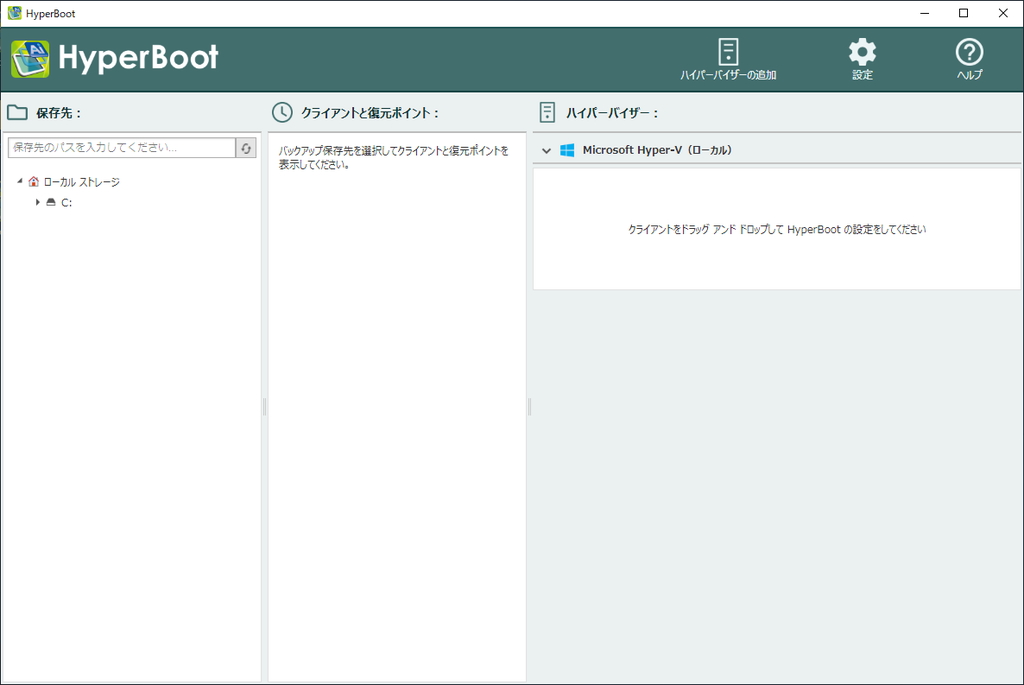This screenshot has height=685, width=1024.
Task: Click the hypervisor list icon beside ハイパーバイザー
Action: (x=547, y=112)
